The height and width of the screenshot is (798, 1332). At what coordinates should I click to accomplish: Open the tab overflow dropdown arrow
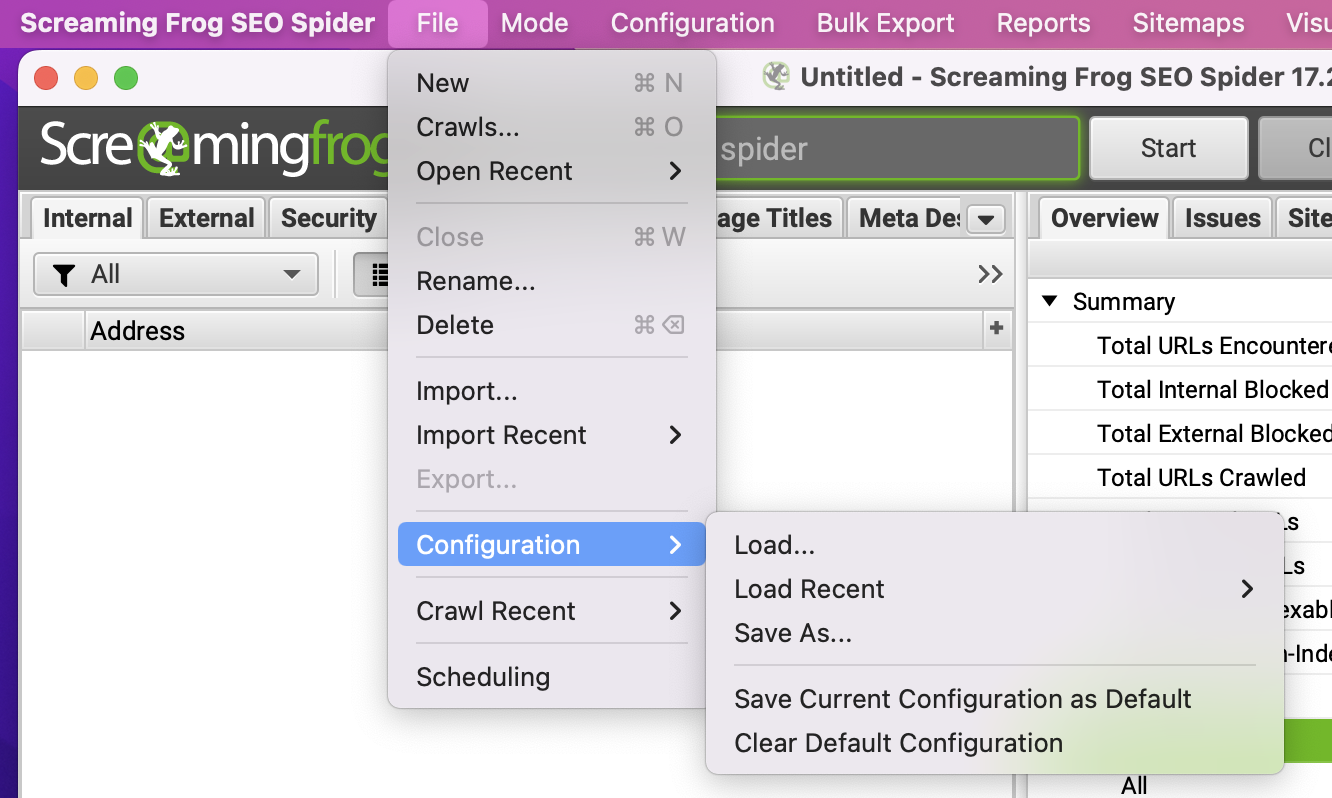(986, 220)
